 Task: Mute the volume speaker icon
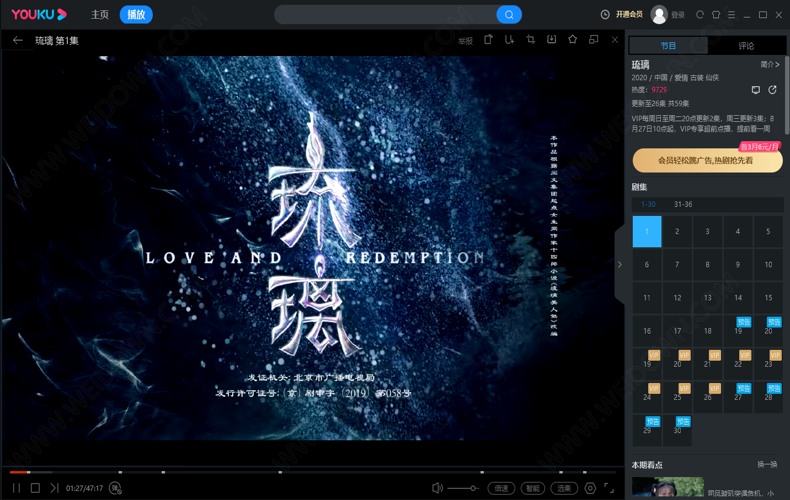click(437, 488)
